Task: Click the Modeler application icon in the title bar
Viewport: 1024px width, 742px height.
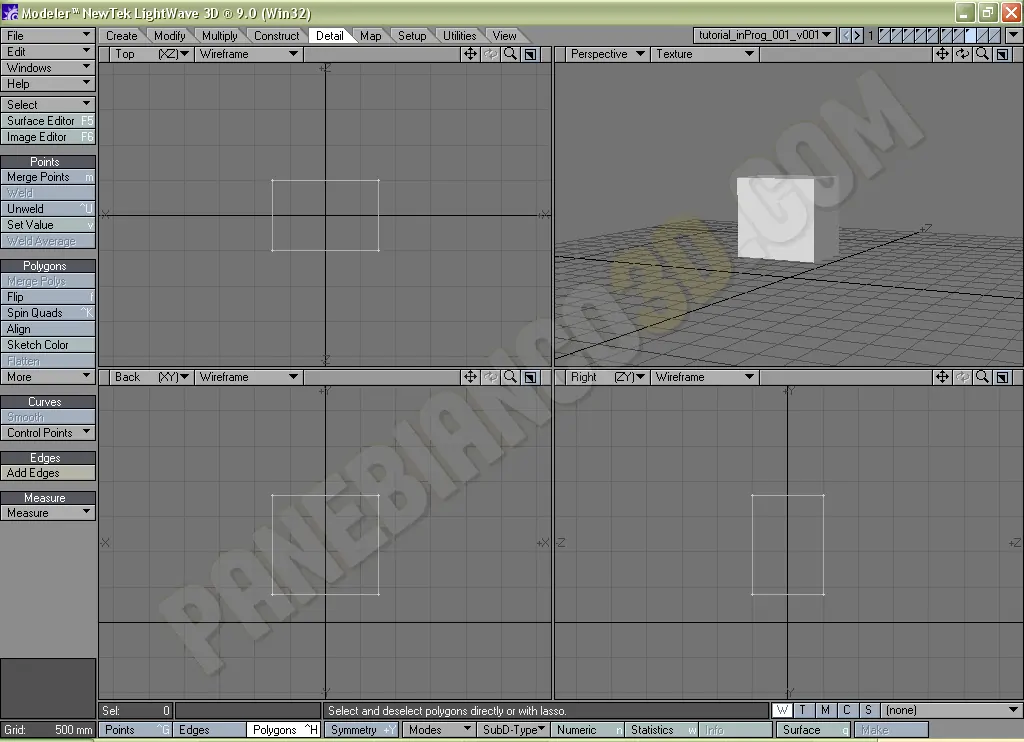Action: 10,12
